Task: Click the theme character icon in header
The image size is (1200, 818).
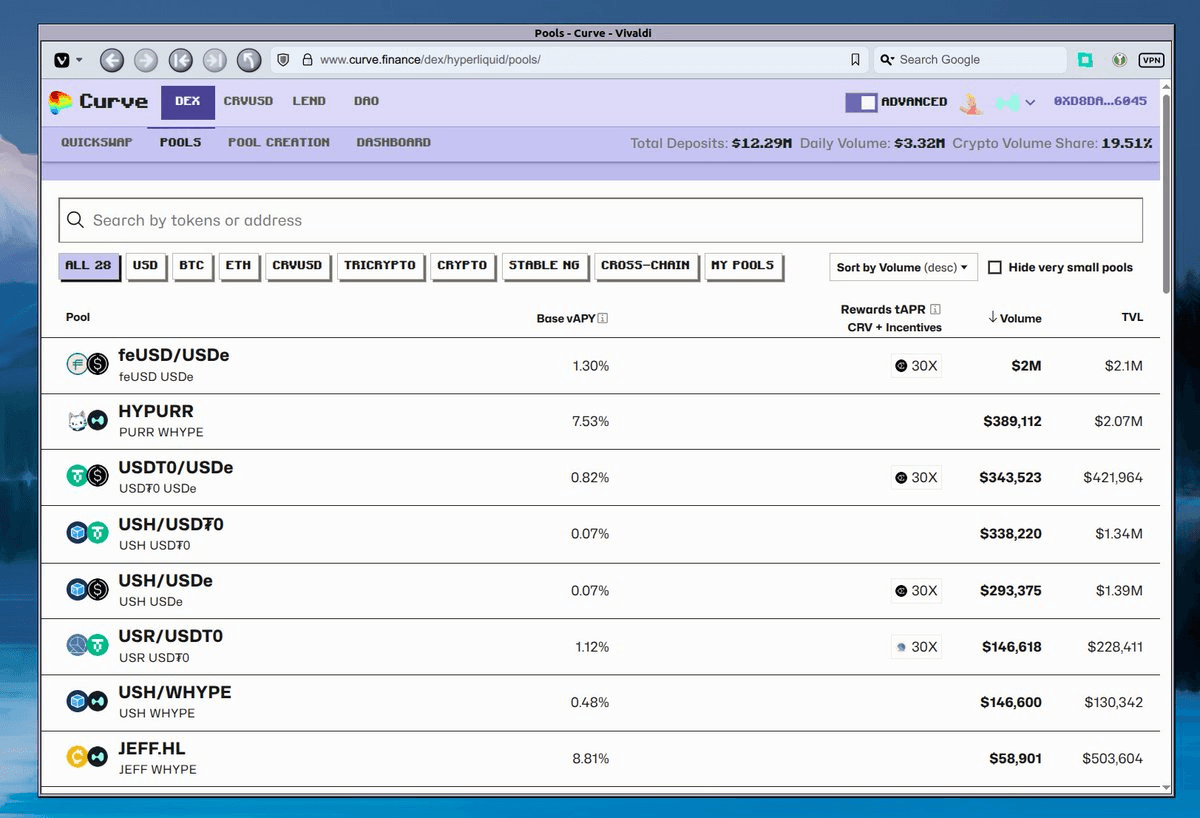Action: click(x=970, y=102)
